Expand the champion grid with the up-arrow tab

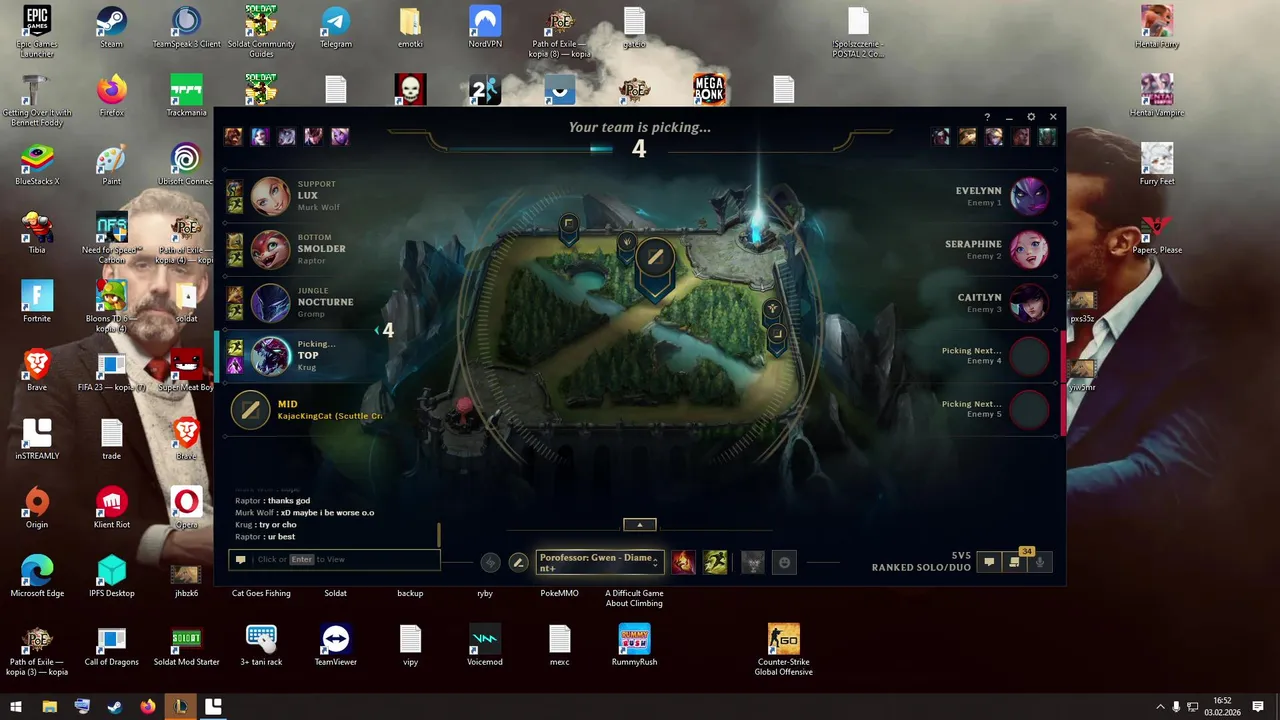(x=640, y=524)
